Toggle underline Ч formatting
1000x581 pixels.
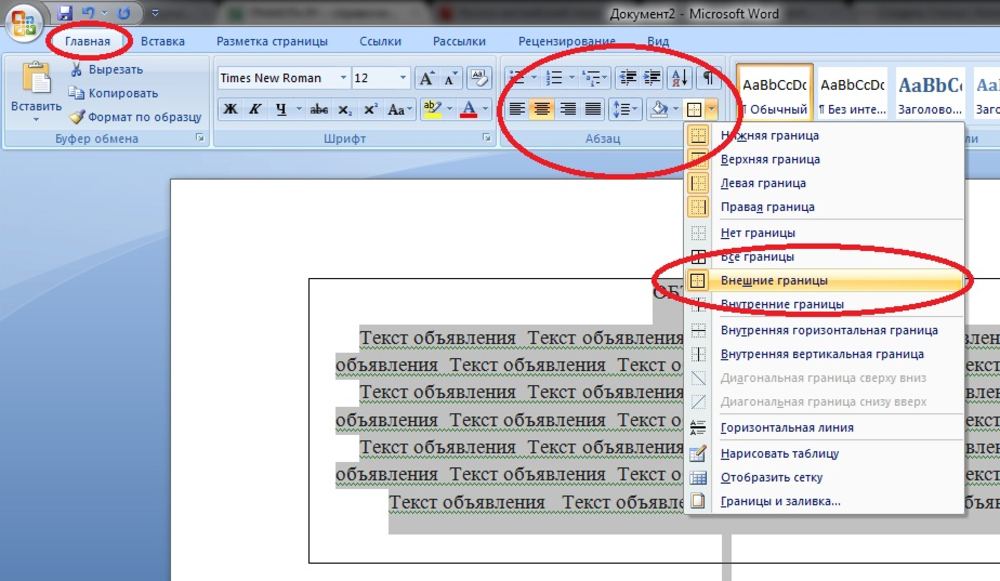281,109
